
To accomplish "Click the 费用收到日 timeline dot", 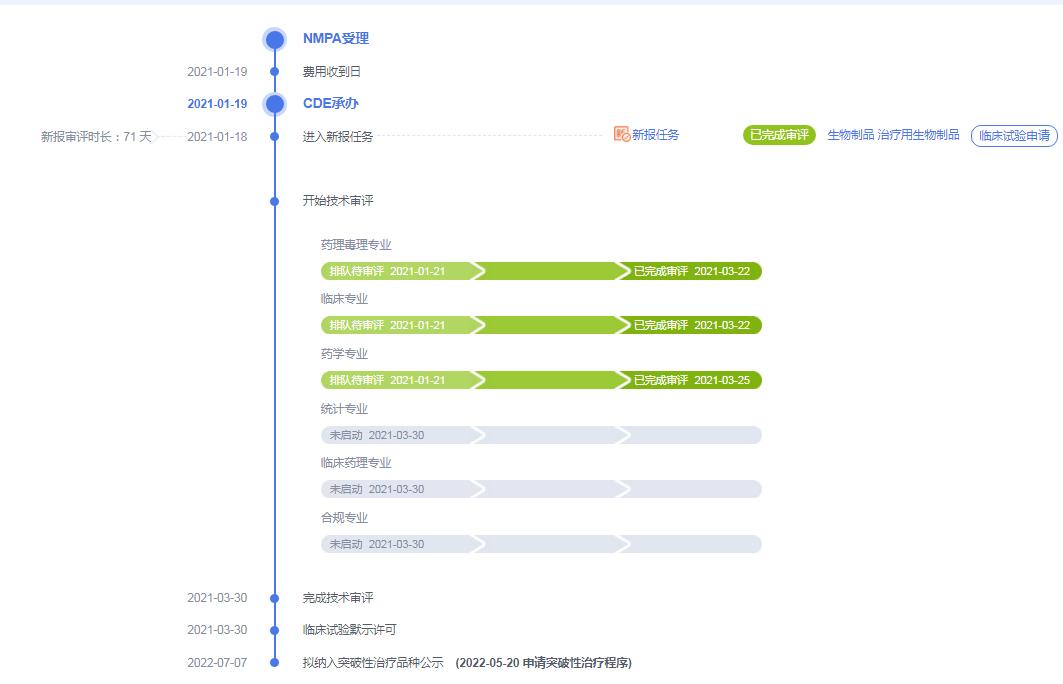I will (273, 71).
